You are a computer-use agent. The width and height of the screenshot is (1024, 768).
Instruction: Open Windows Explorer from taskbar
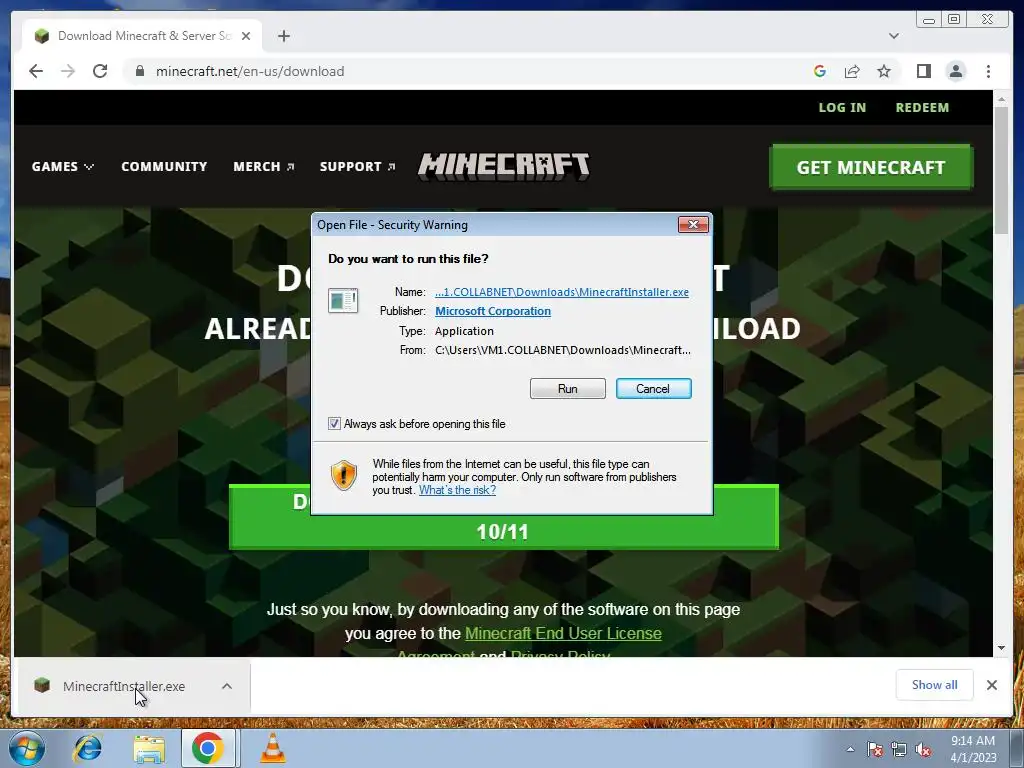149,748
